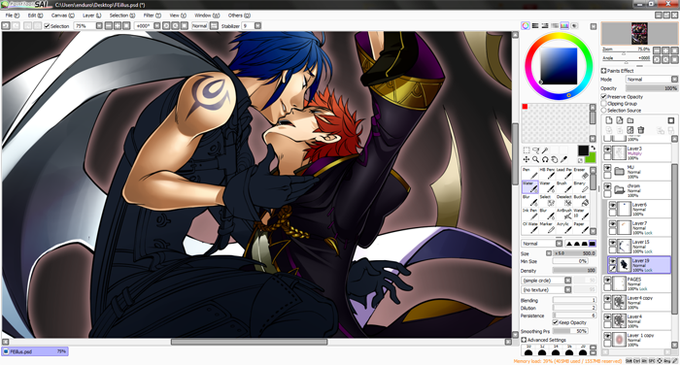The image size is (680, 365).
Task: Select the magic wand tool
Action: click(546, 150)
